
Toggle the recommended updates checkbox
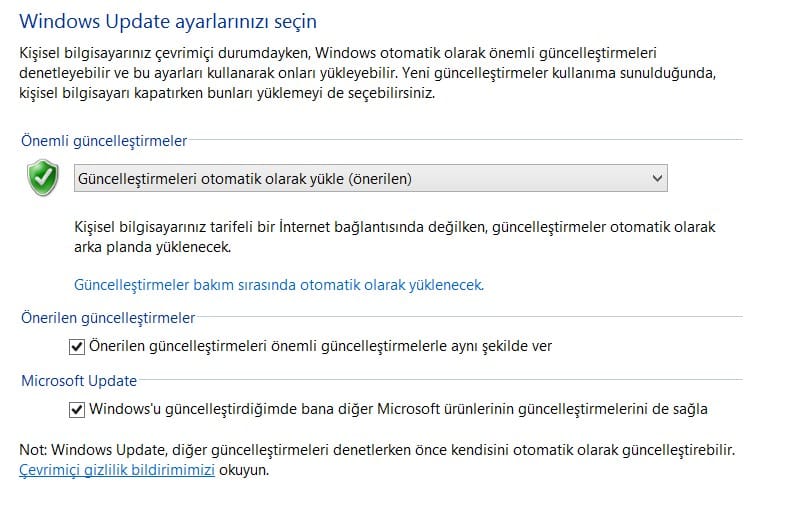[x=77, y=346]
